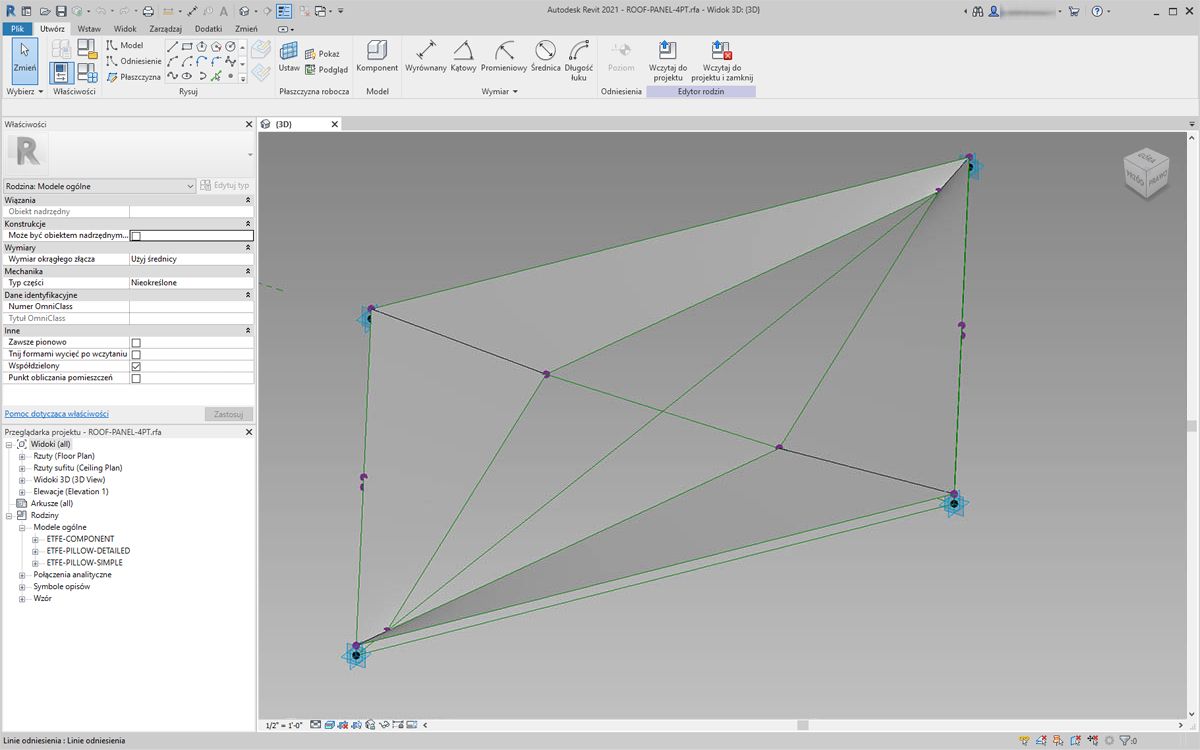Open the Zarządzaj ribbon tab
This screenshot has width=1200, height=750.
(165, 29)
